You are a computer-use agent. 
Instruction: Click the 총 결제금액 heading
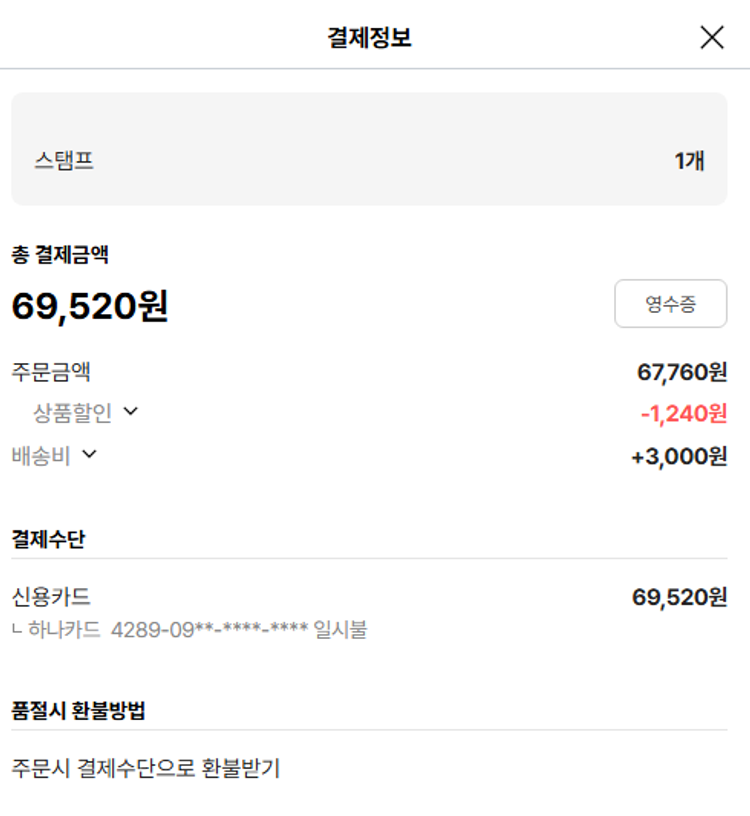pos(60,255)
